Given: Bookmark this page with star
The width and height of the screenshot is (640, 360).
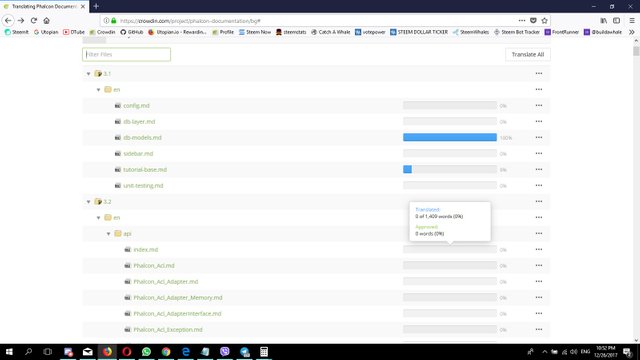Looking at the screenshot, I should coord(544,20).
